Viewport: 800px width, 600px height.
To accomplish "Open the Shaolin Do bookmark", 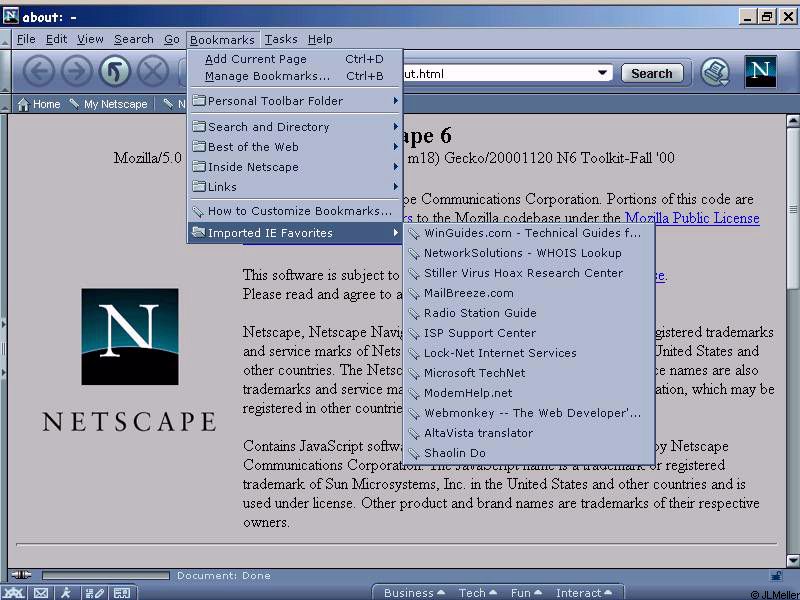I will tap(529, 453).
